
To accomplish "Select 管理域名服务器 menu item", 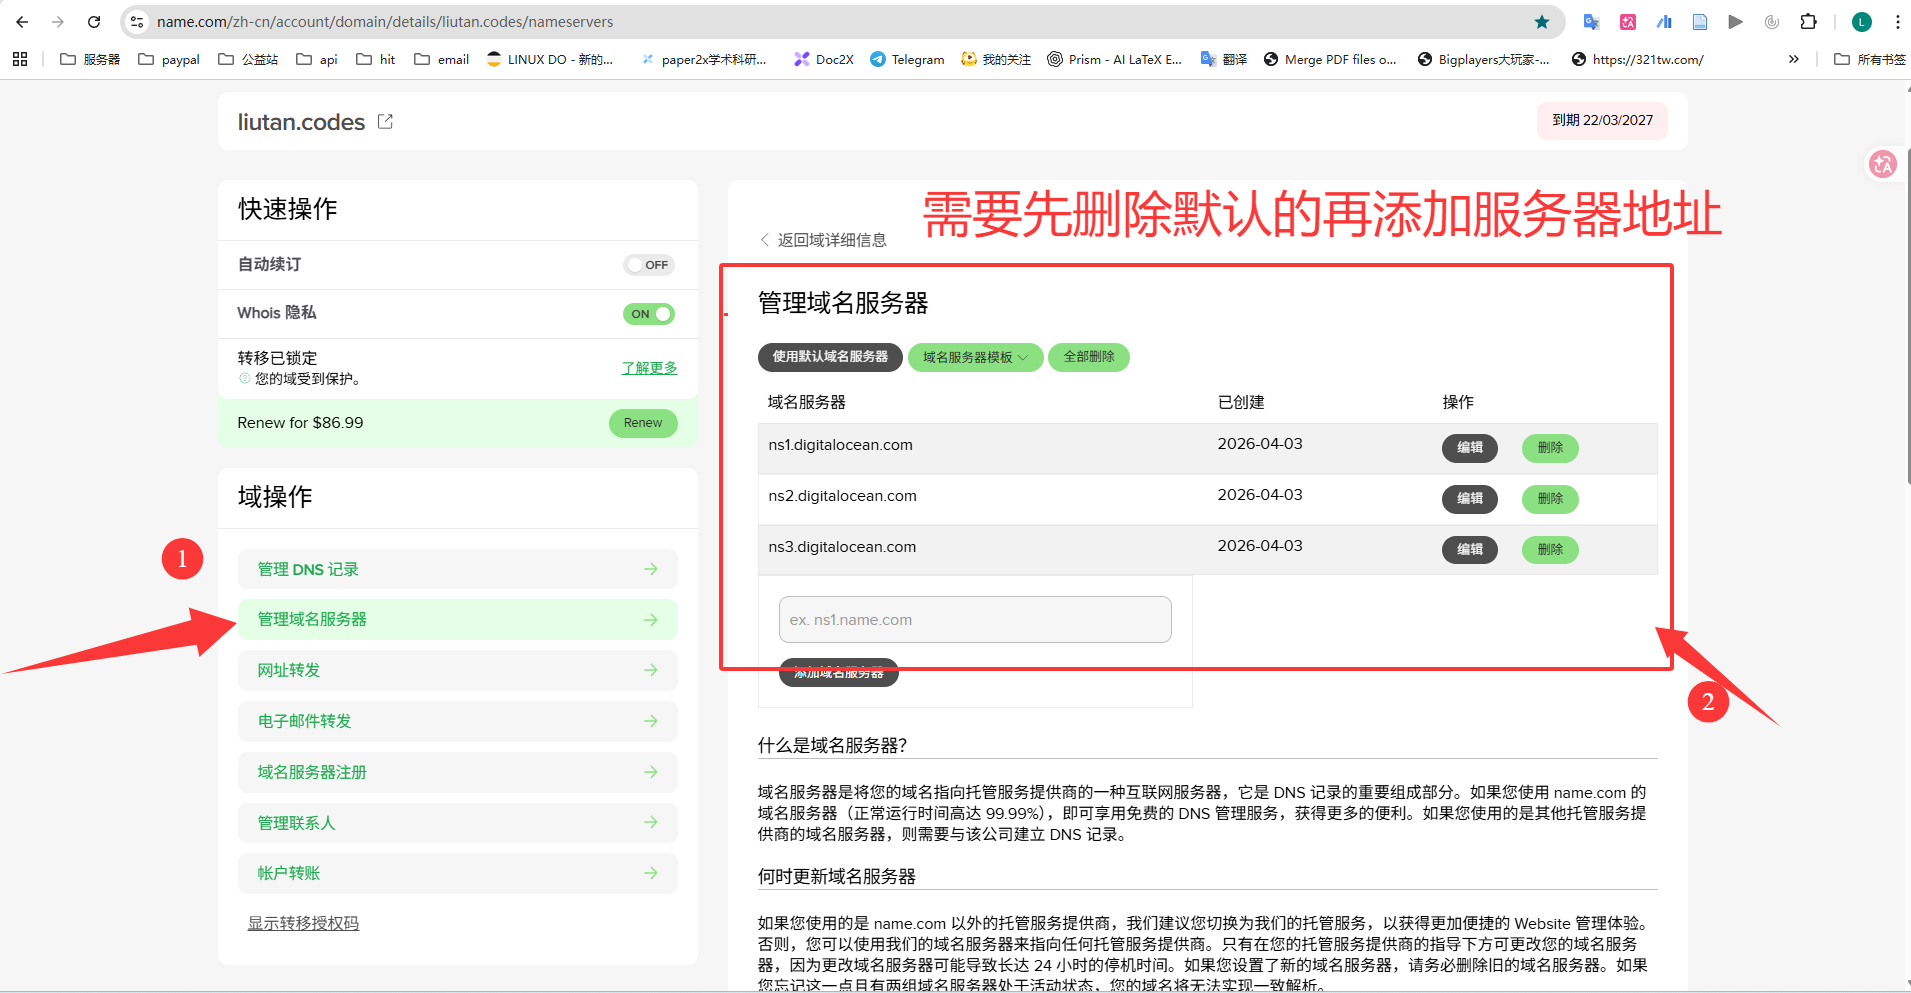I will (x=458, y=620).
